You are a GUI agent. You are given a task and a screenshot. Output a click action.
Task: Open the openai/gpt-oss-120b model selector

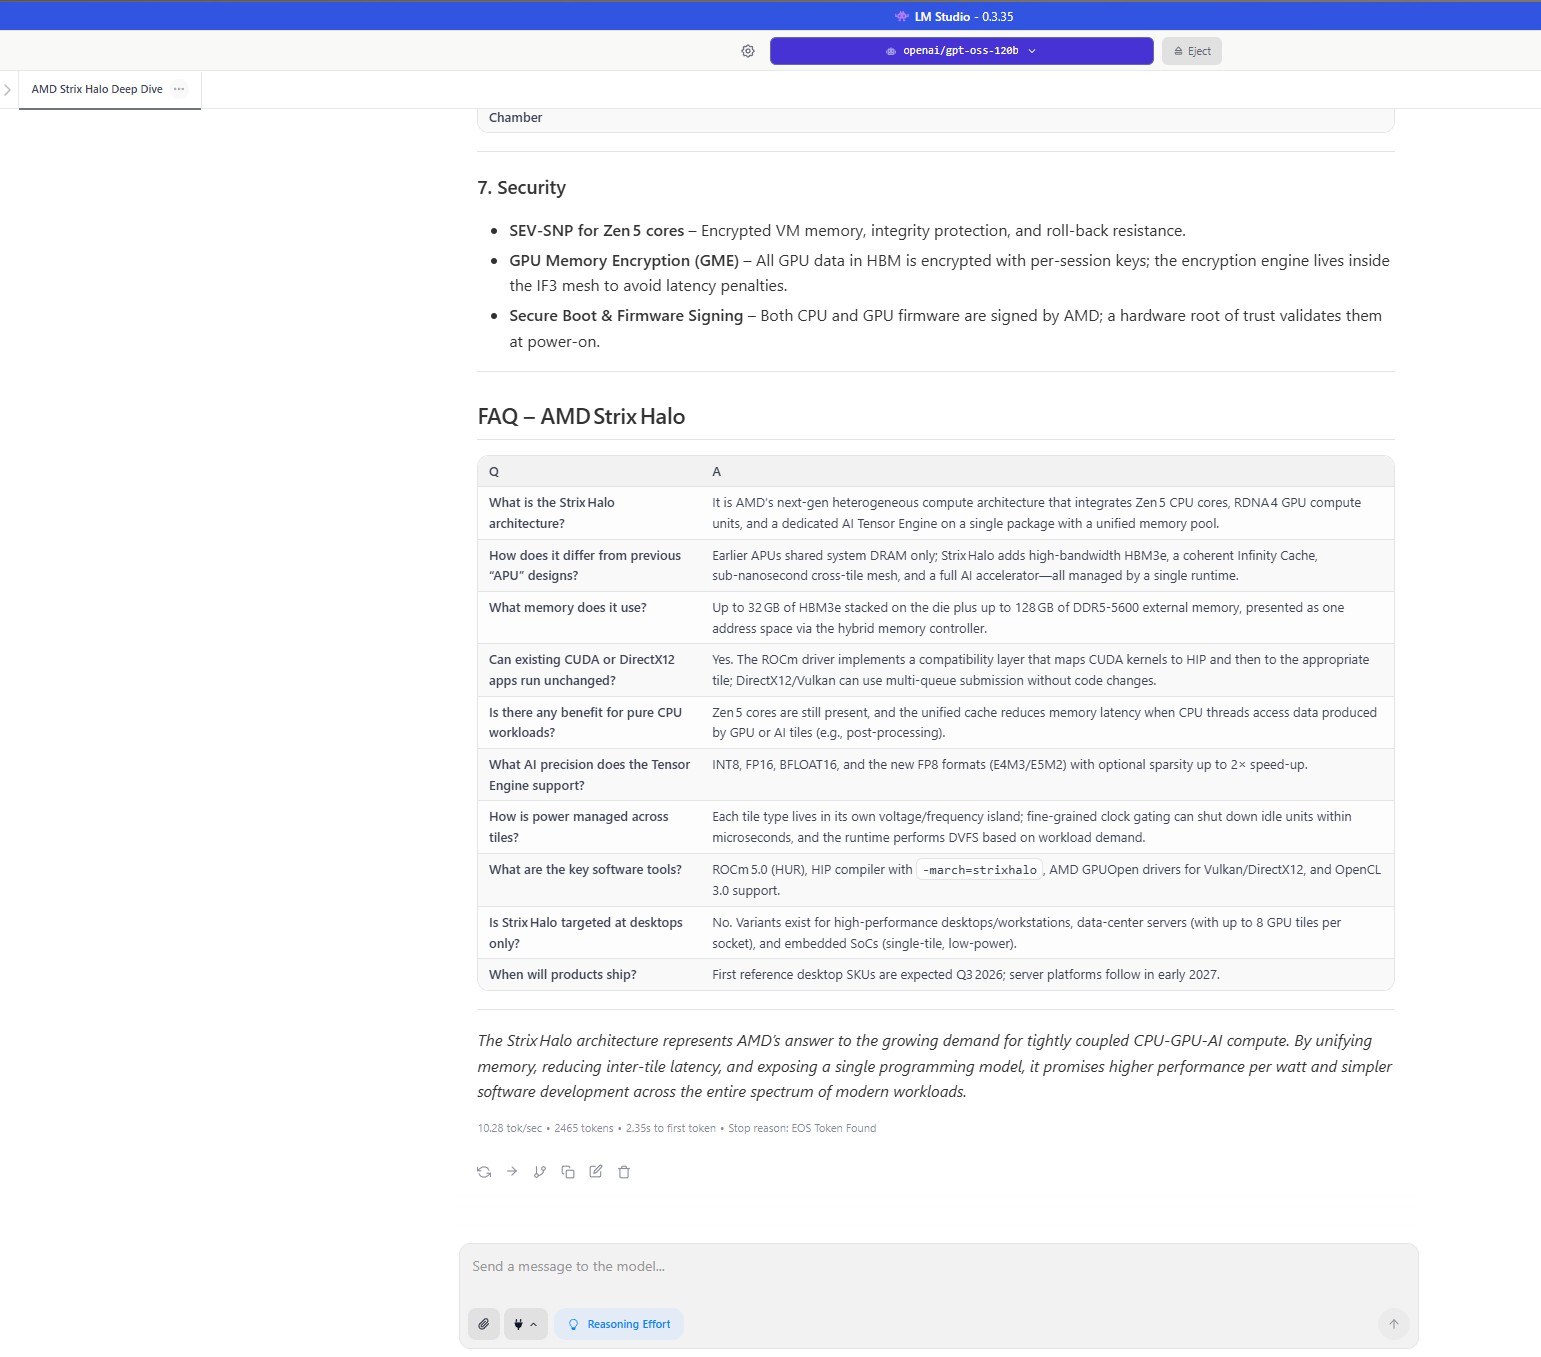(x=961, y=51)
